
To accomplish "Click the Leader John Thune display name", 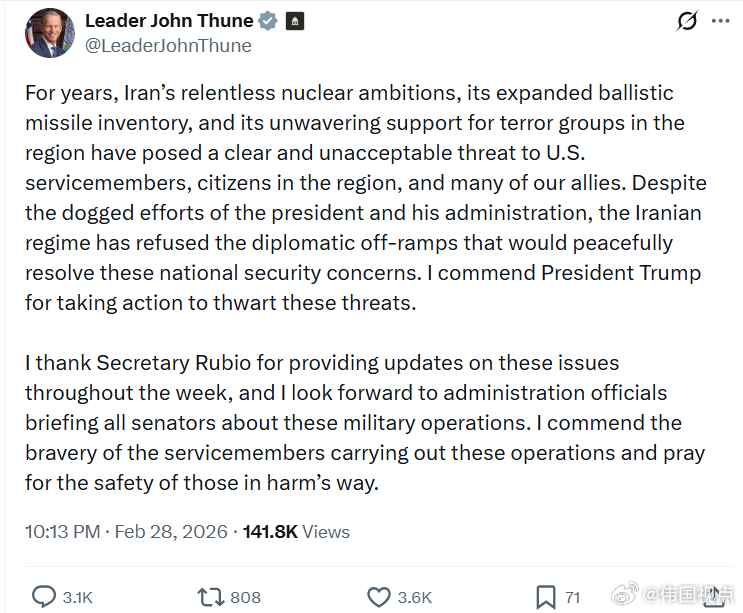I will pyautogui.click(x=169, y=21).
